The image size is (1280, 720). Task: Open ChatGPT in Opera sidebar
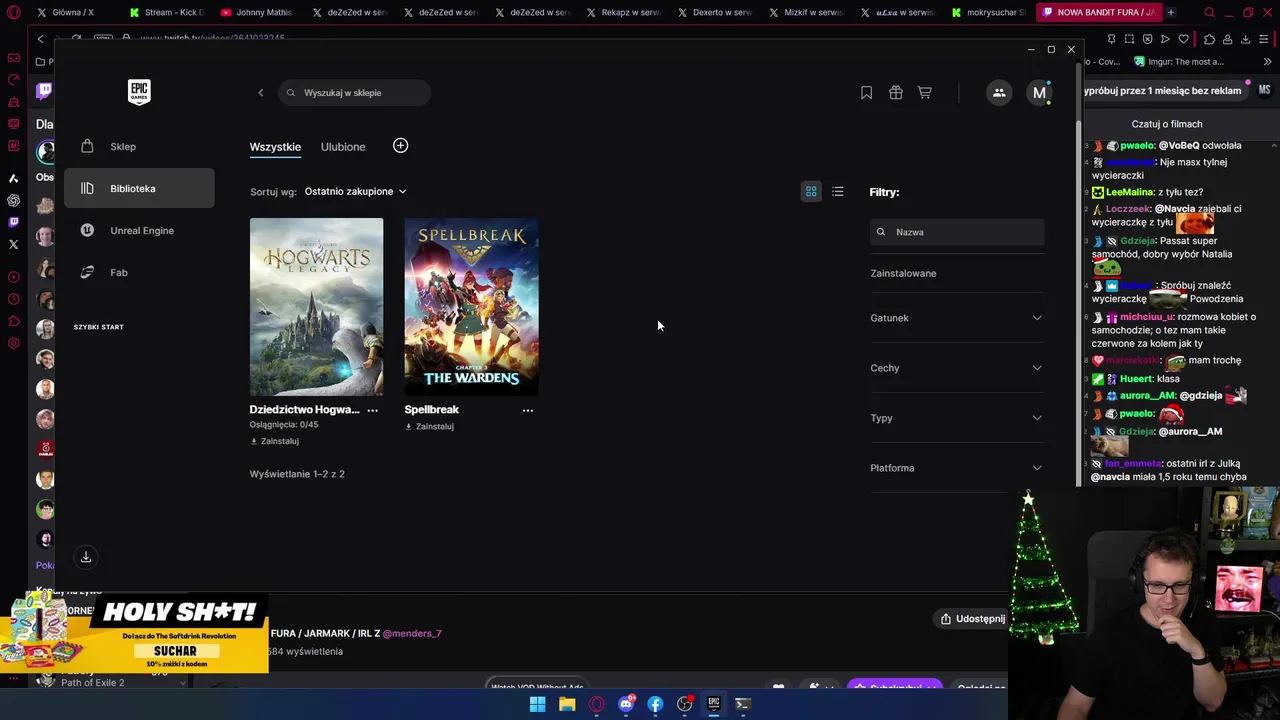click(x=13, y=200)
